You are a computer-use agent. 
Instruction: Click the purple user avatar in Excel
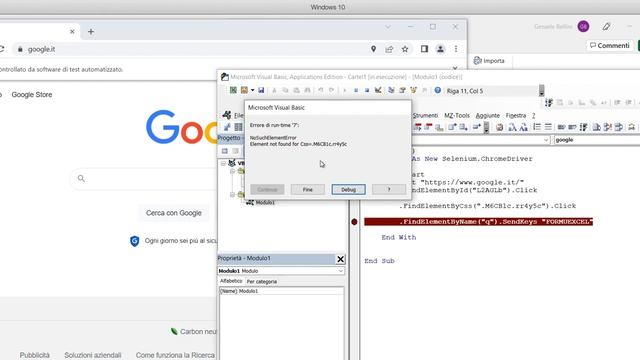[x=583, y=27]
